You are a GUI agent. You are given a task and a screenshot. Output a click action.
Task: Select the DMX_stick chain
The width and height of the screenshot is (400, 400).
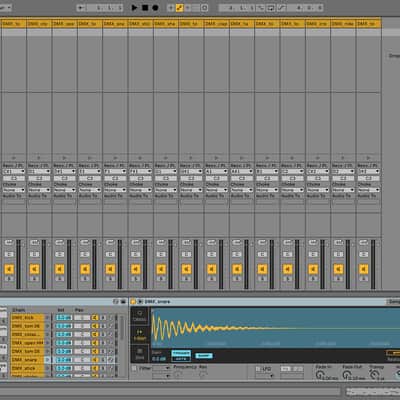(x=27, y=368)
